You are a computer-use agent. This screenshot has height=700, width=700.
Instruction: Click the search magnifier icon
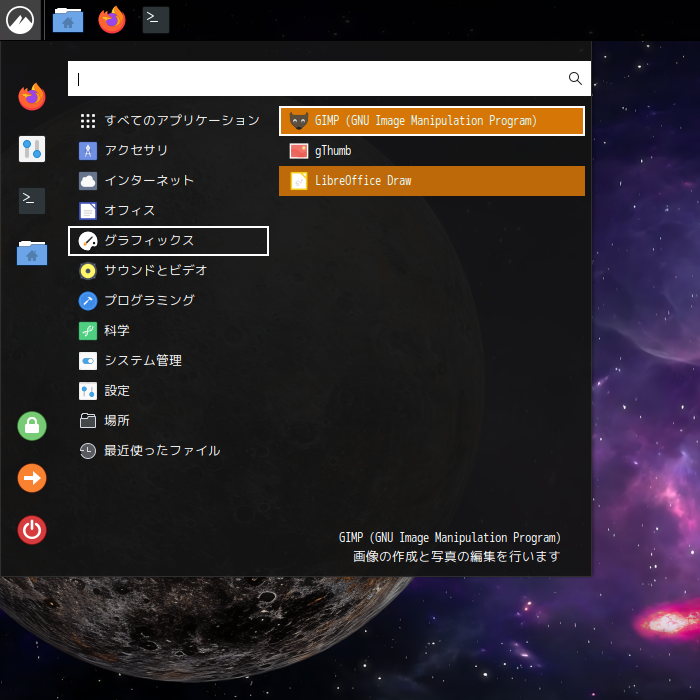click(x=575, y=79)
